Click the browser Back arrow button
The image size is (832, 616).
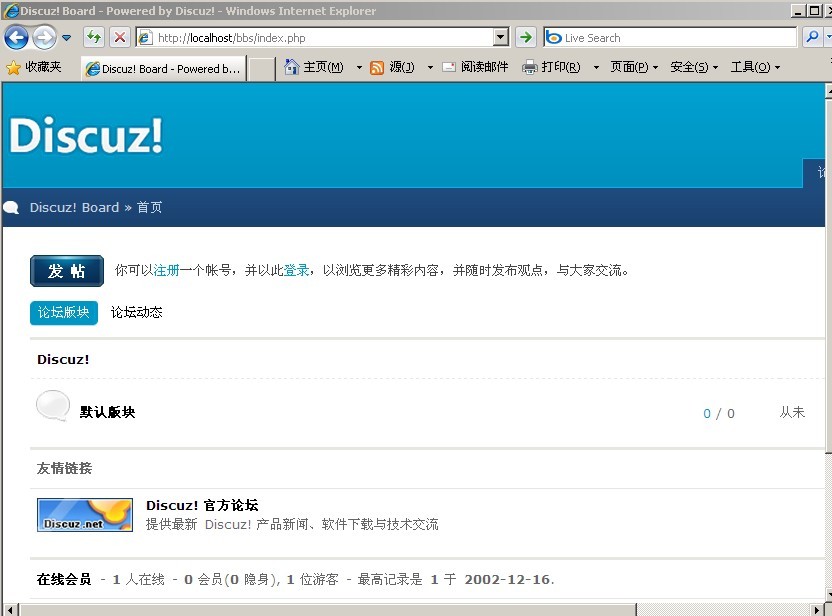click(x=16, y=38)
